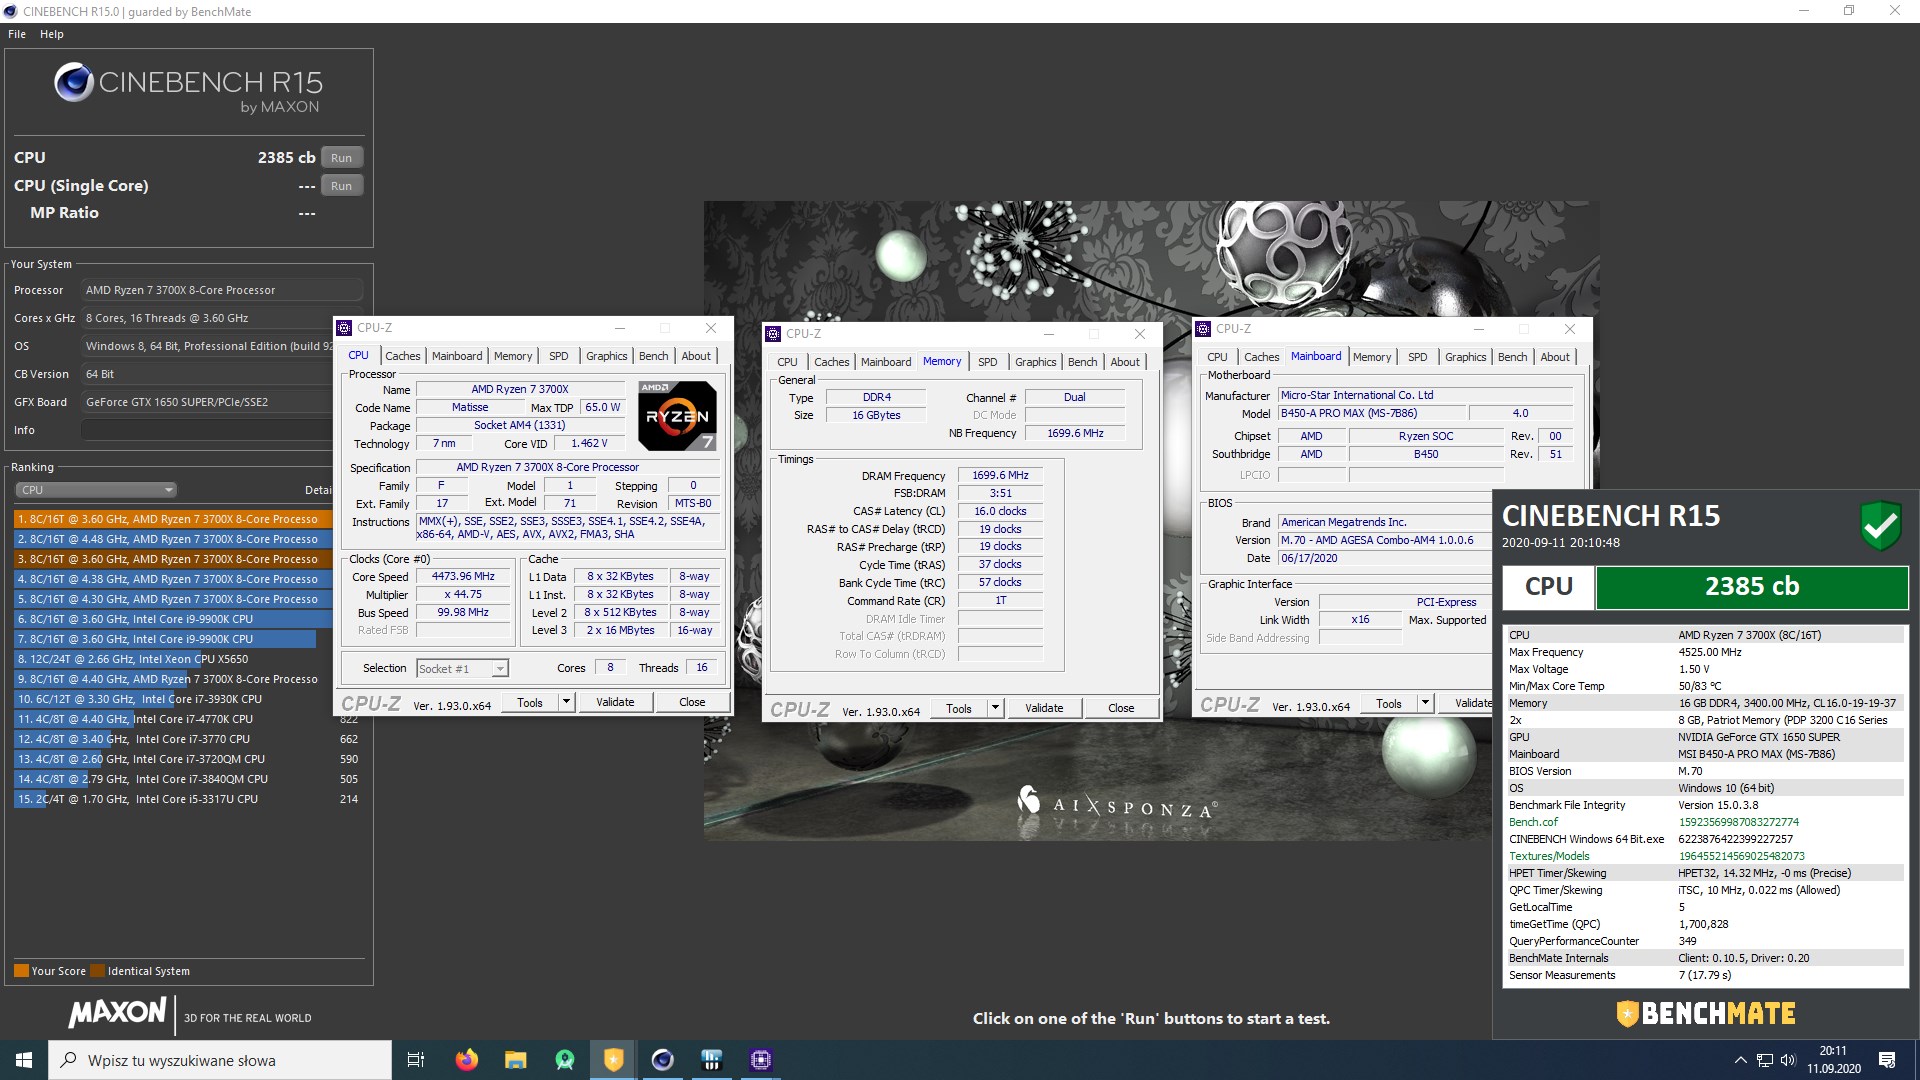Viewport: 1920px width, 1080px height.
Task: Click Tools button in Mainboard CPU-Z window
Action: (x=1389, y=704)
